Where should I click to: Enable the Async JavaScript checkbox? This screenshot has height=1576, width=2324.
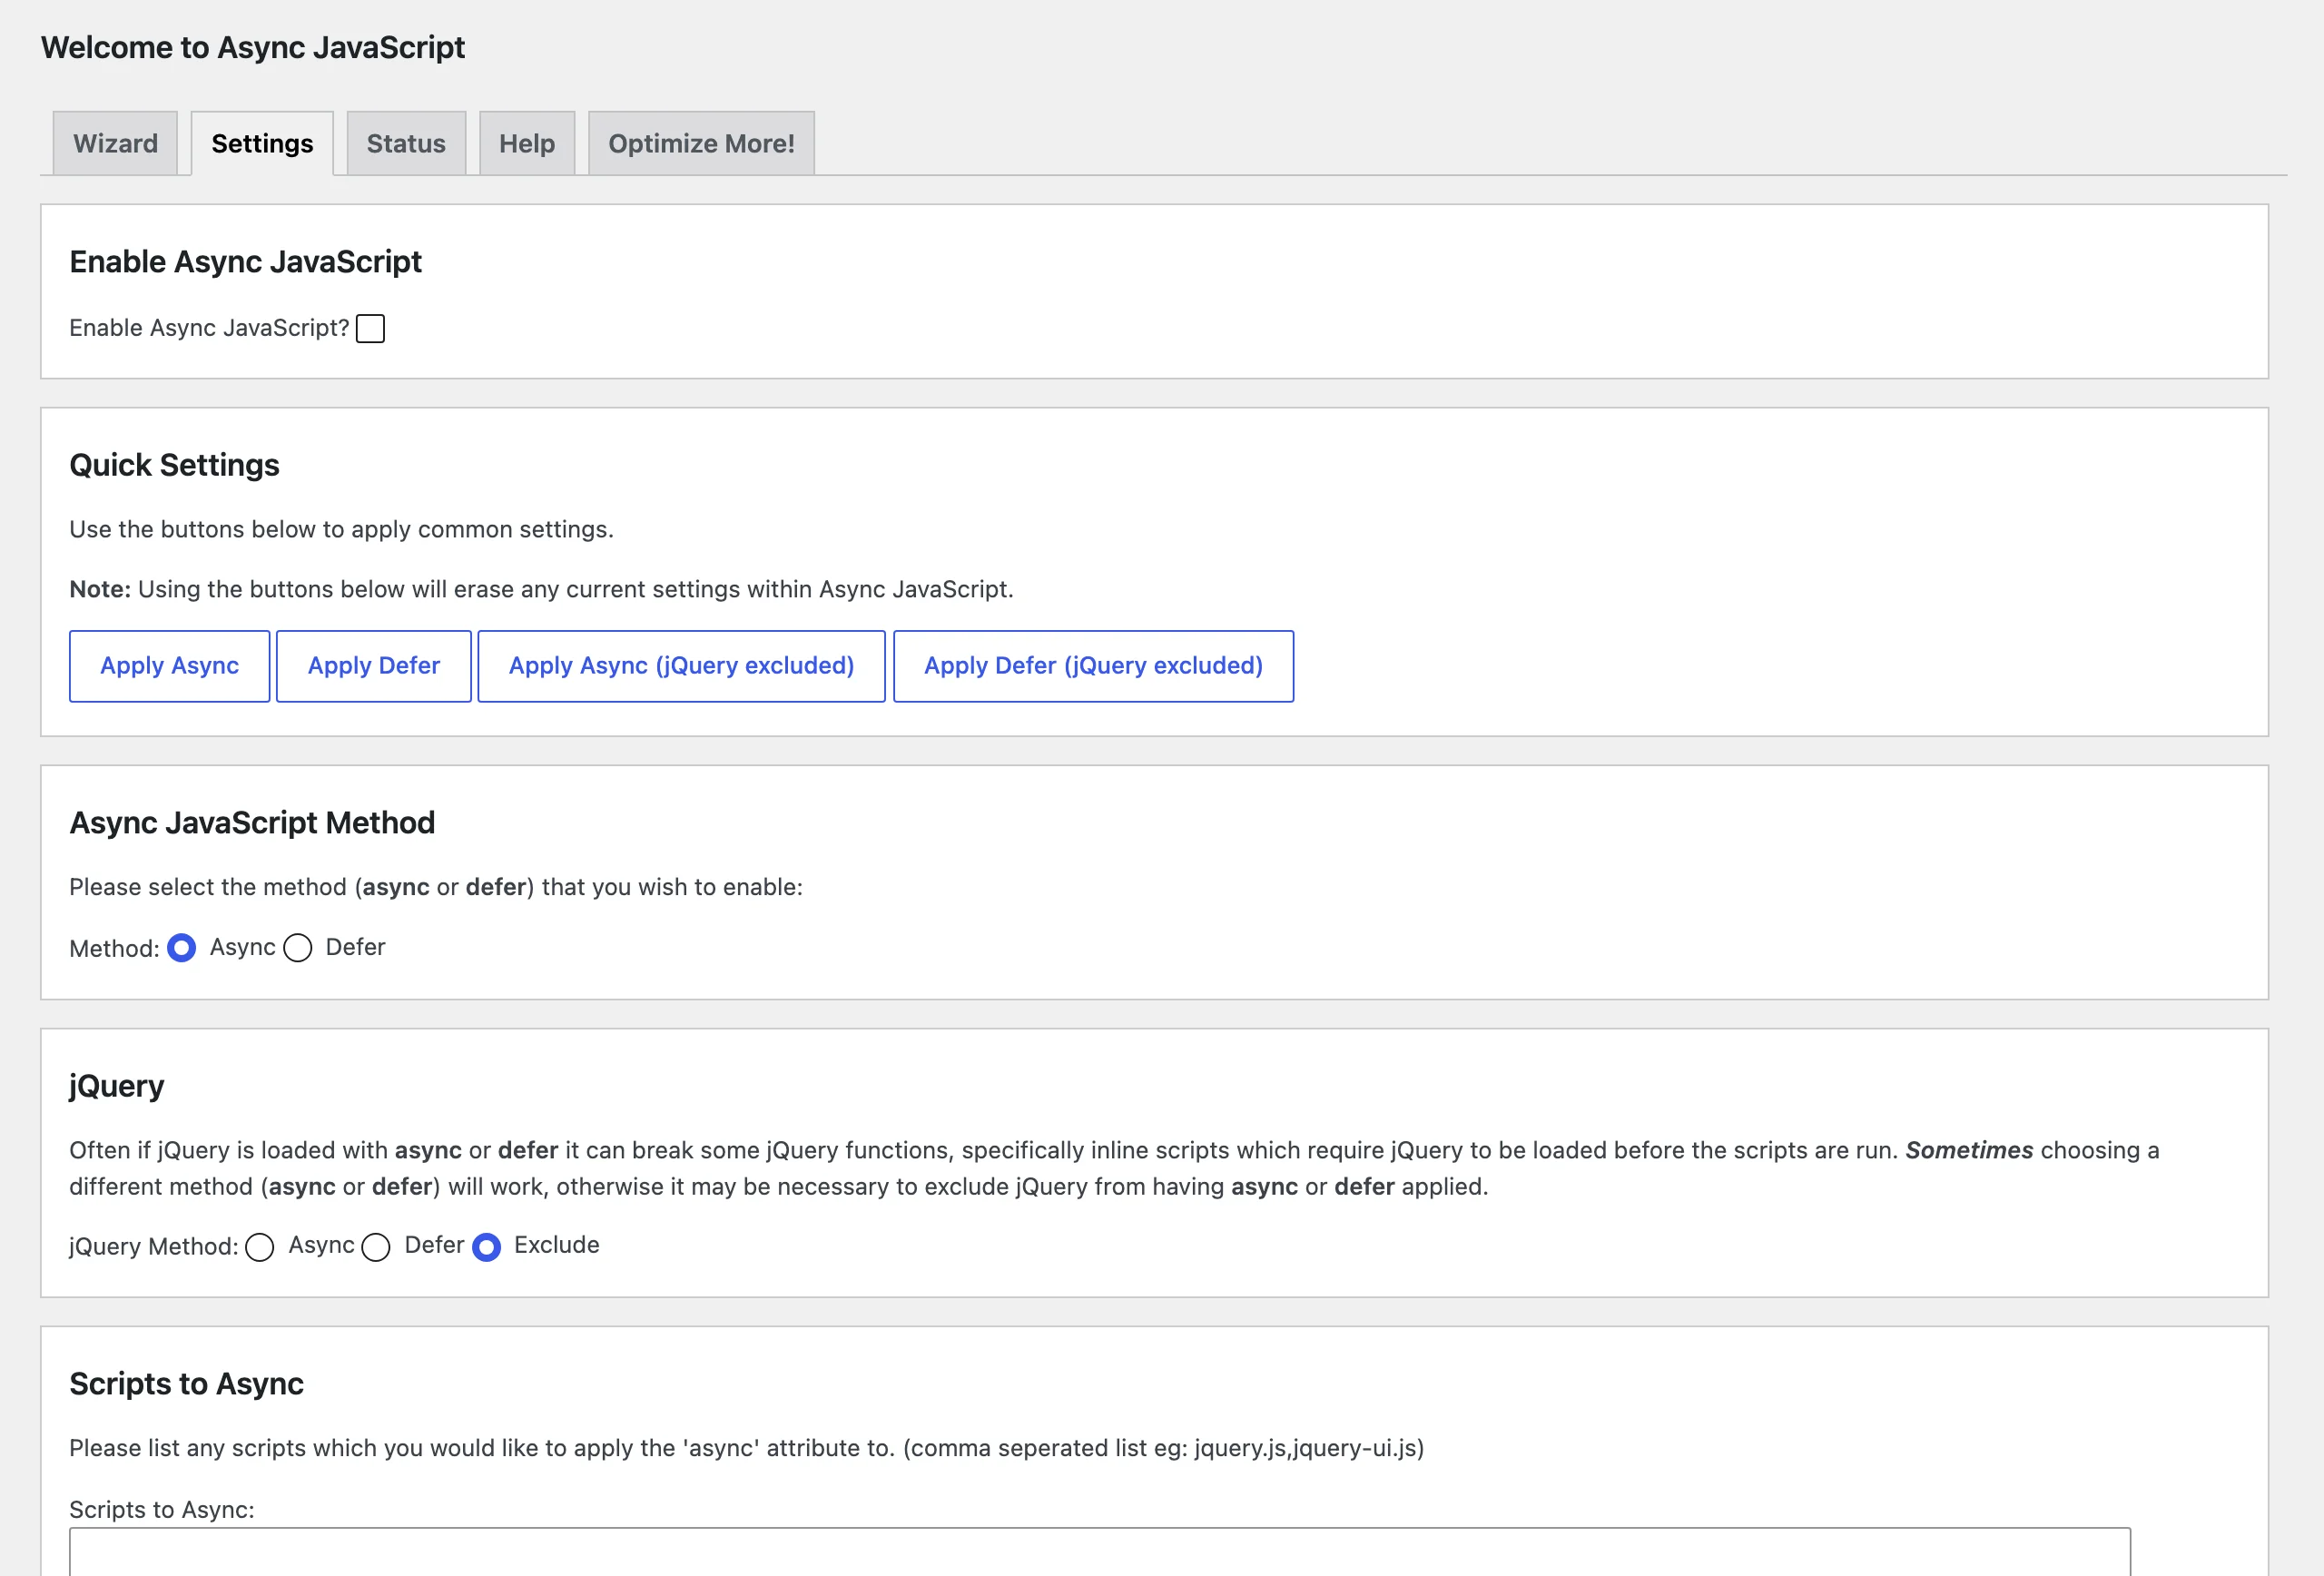[370, 328]
